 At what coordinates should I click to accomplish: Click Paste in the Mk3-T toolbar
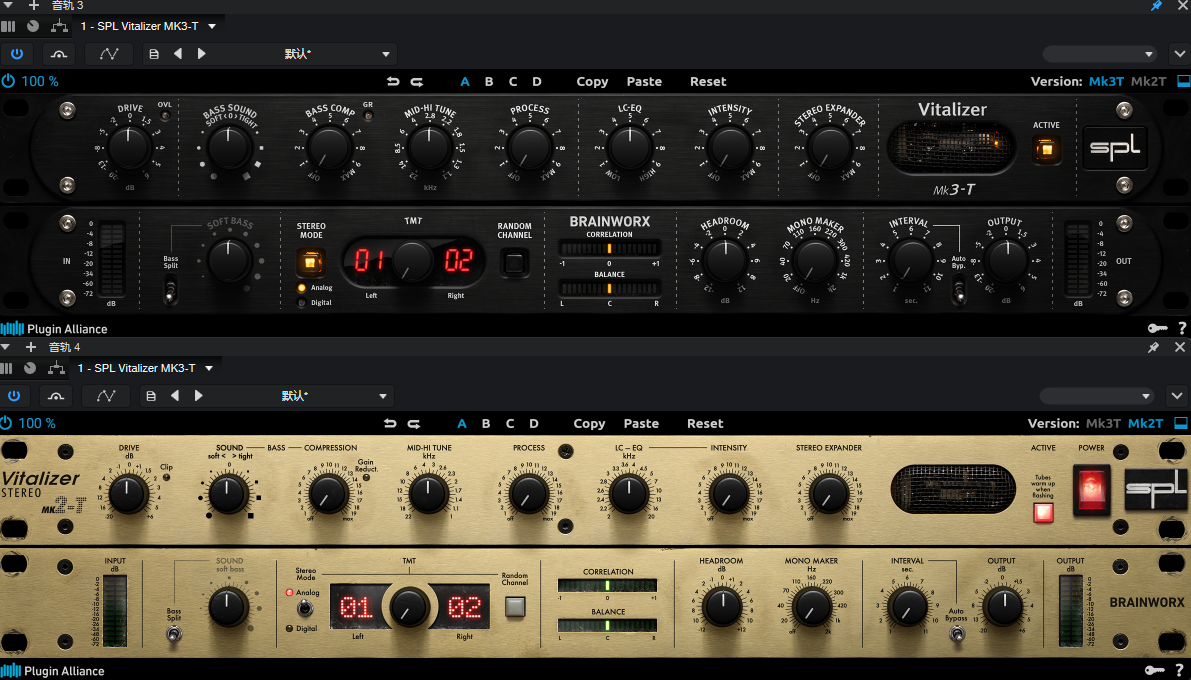pyautogui.click(x=644, y=81)
